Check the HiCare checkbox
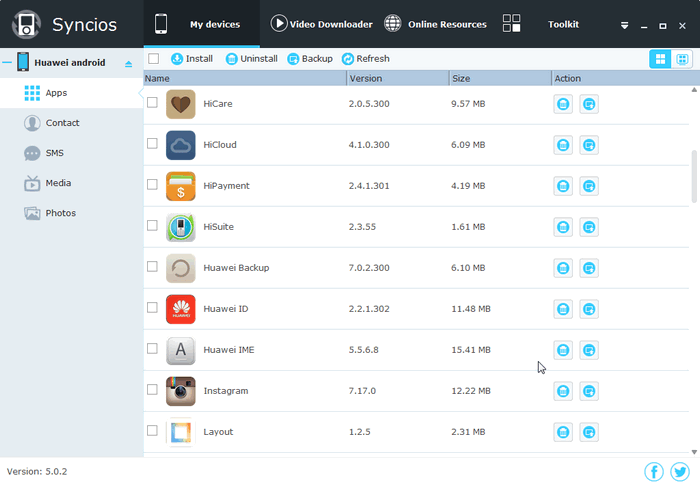 click(152, 102)
